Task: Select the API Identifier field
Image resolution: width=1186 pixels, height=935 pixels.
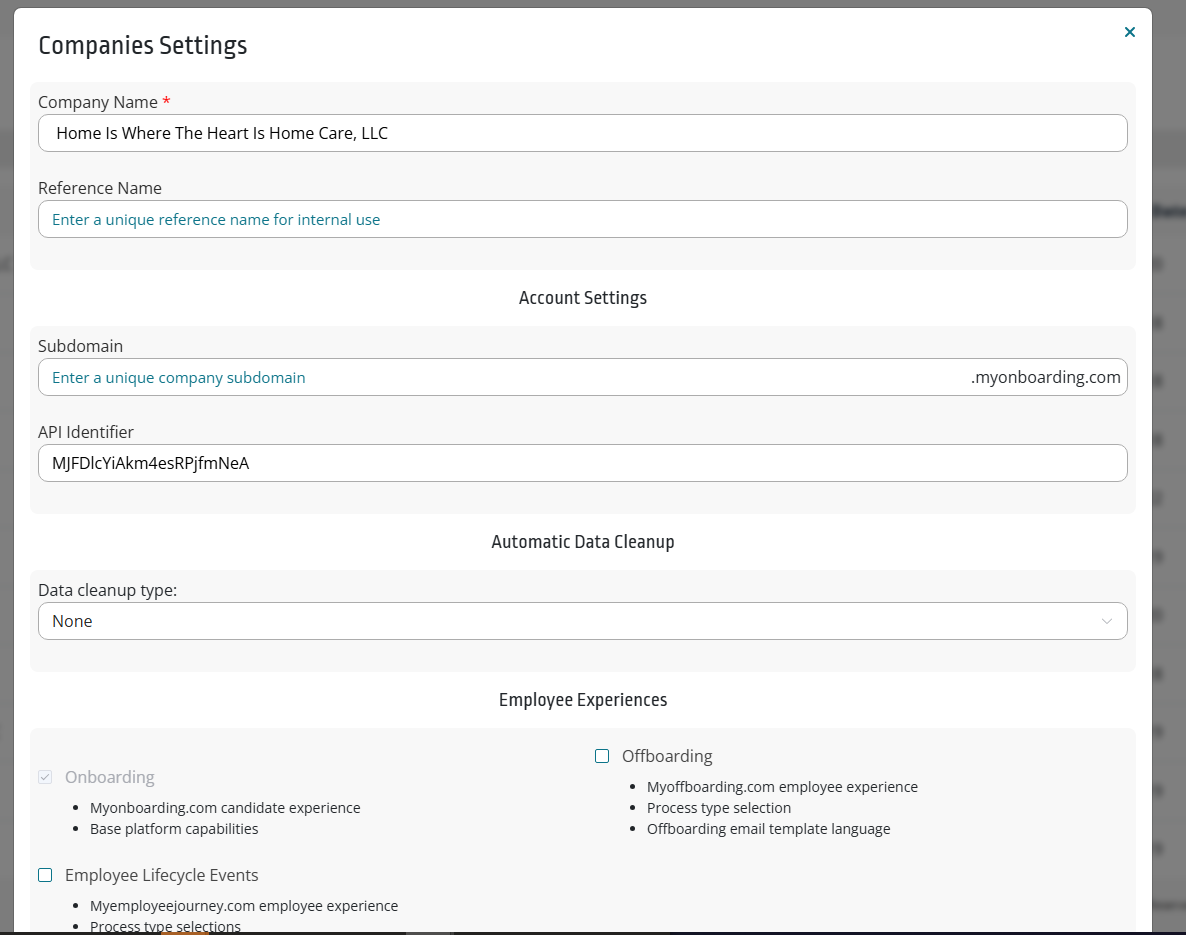Action: tap(582, 463)
